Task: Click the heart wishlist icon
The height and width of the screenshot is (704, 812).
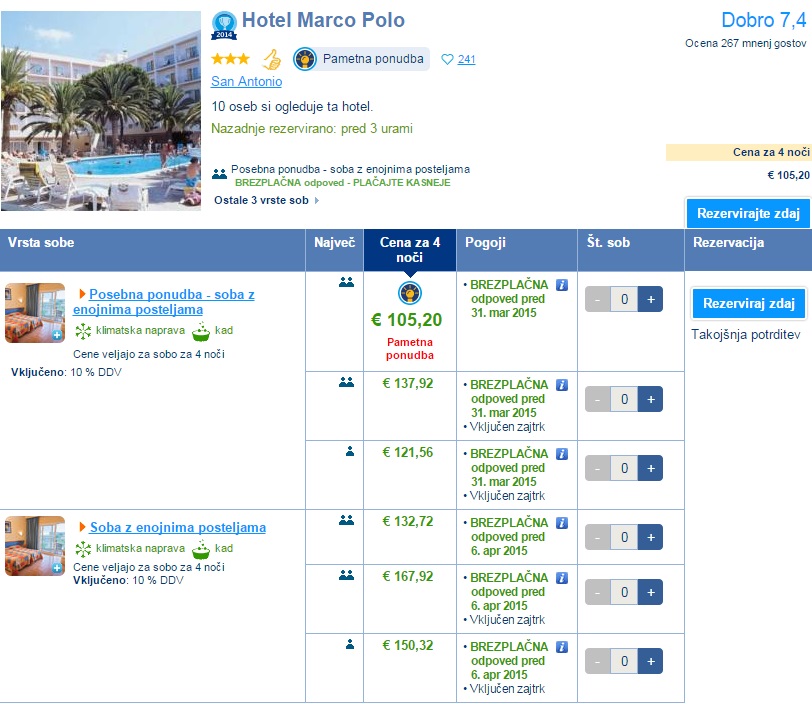Action: tap(447, 59)
